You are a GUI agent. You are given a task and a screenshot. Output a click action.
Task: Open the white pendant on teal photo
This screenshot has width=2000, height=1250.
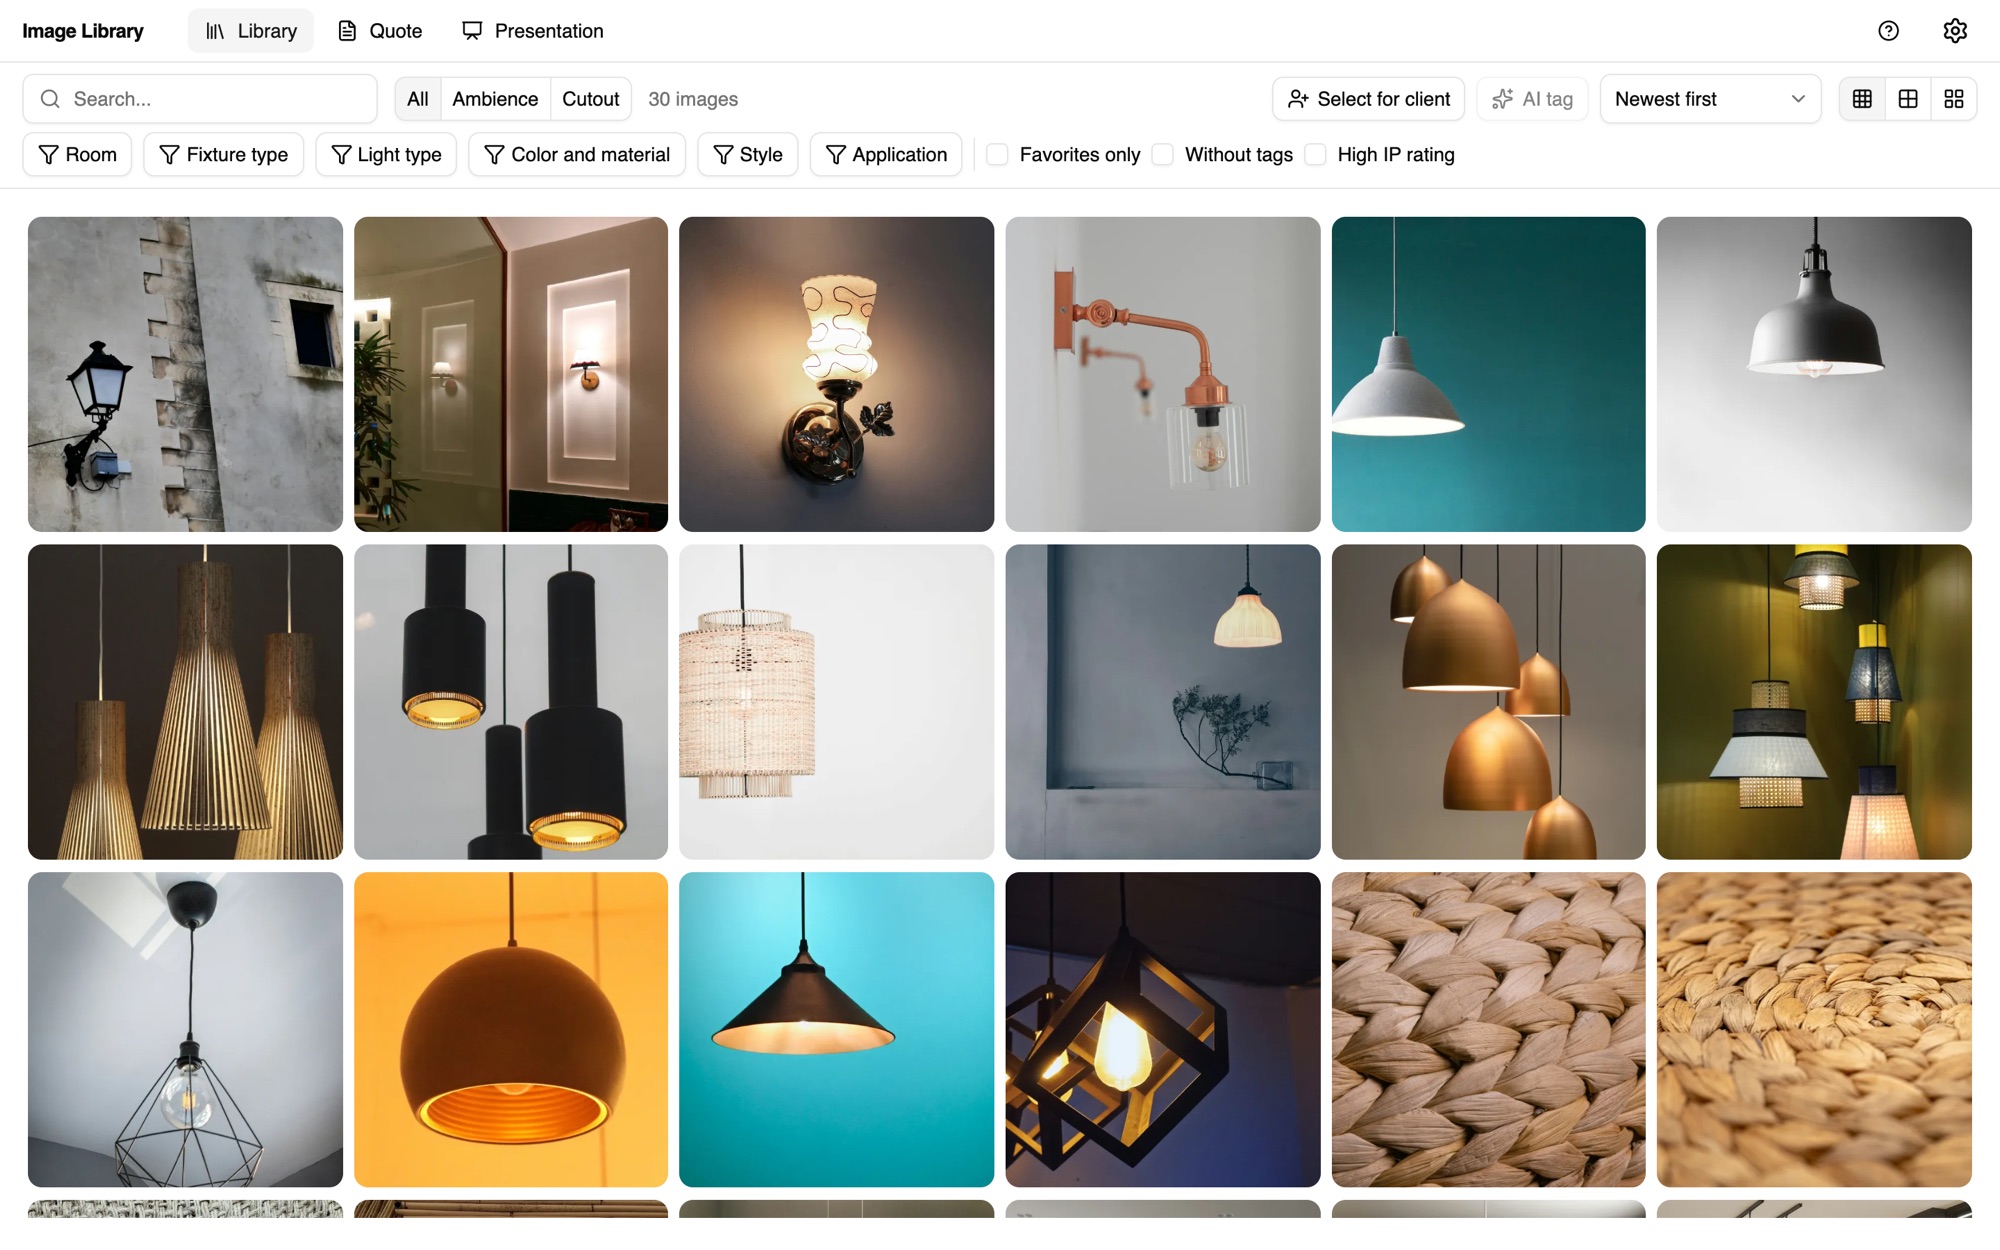[1488, 374]
